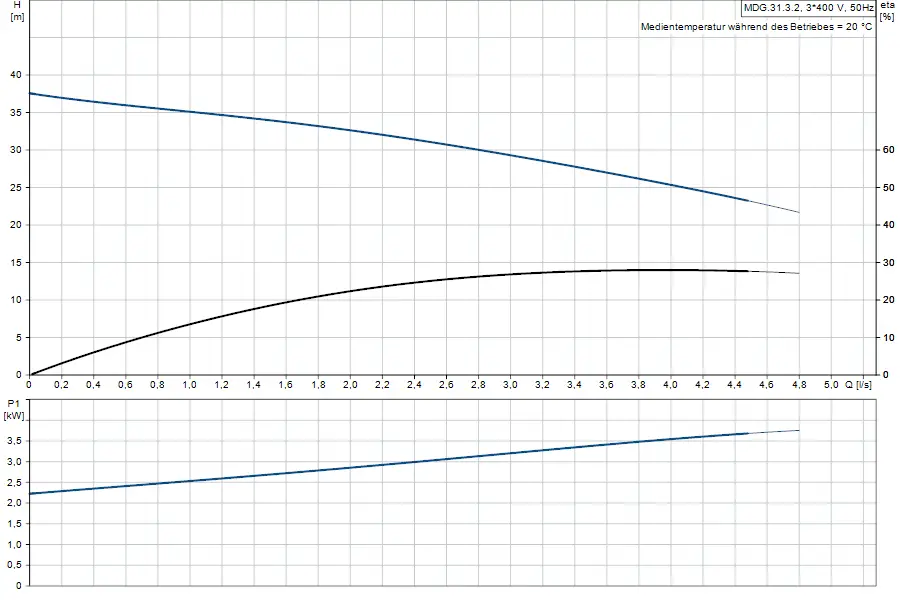This screenshot has width=900, height=600.
Task: Click the 0,5 value on the P1 axis
Action: 15,565
